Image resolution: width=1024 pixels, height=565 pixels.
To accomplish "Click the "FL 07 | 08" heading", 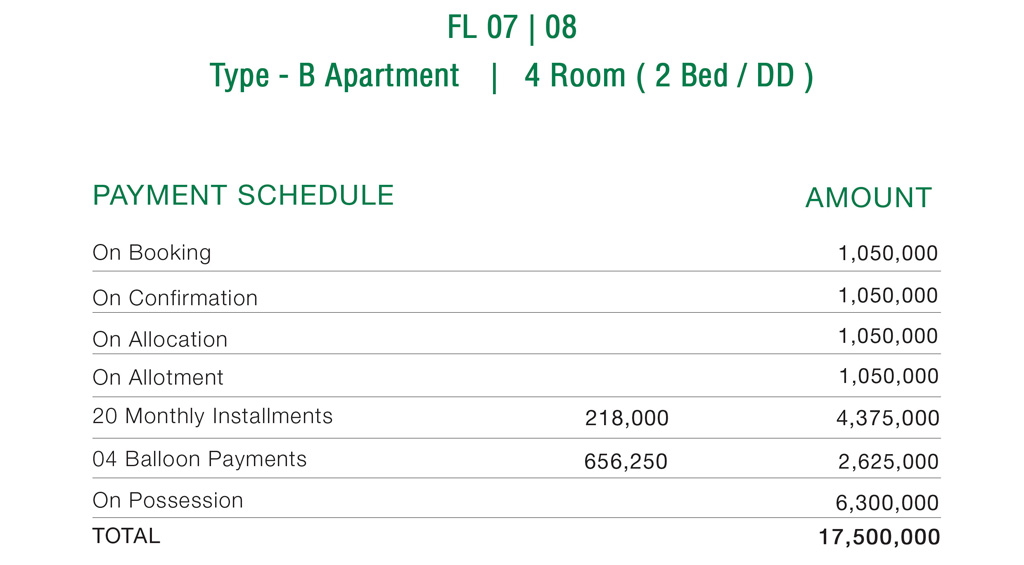I will point(512,27).
